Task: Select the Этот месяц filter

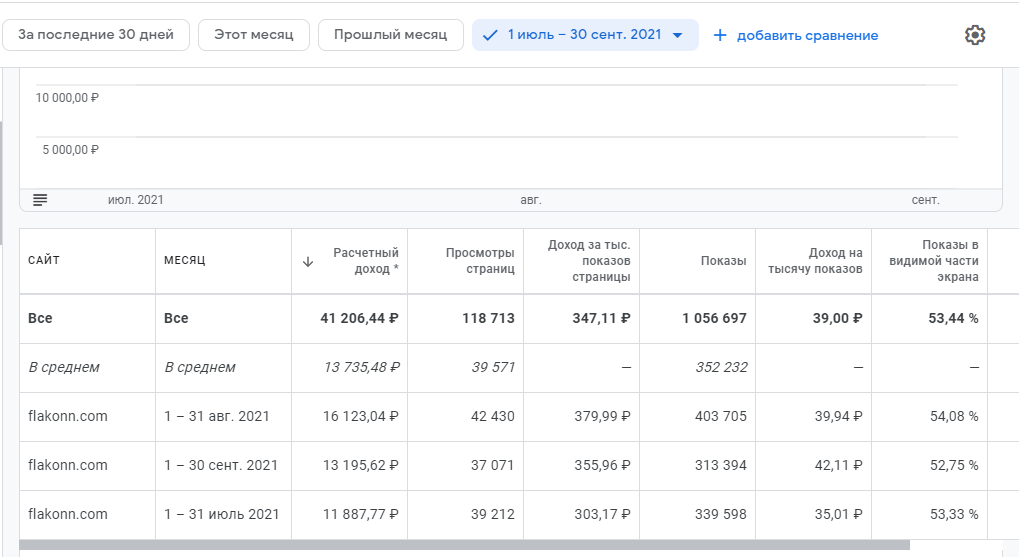Action: pyautogui.click(x=253, y=35)
